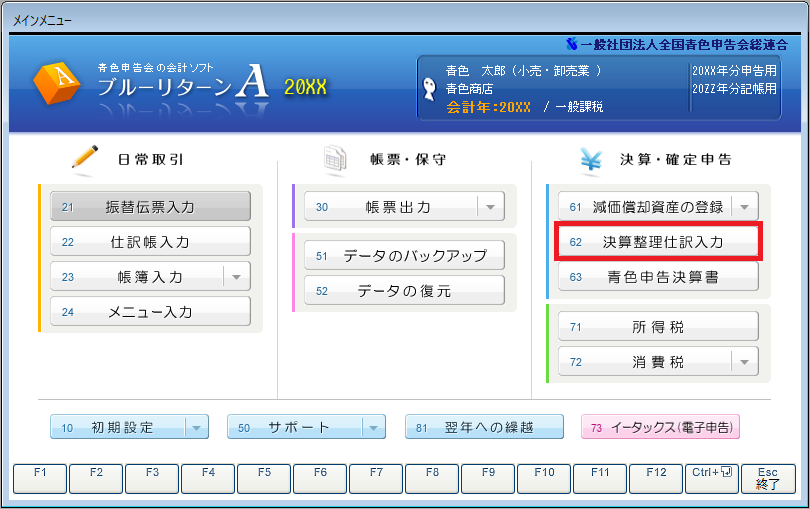Open イータックス(電子申告) (73)
The image size is (810, 509).
point(661,427)
